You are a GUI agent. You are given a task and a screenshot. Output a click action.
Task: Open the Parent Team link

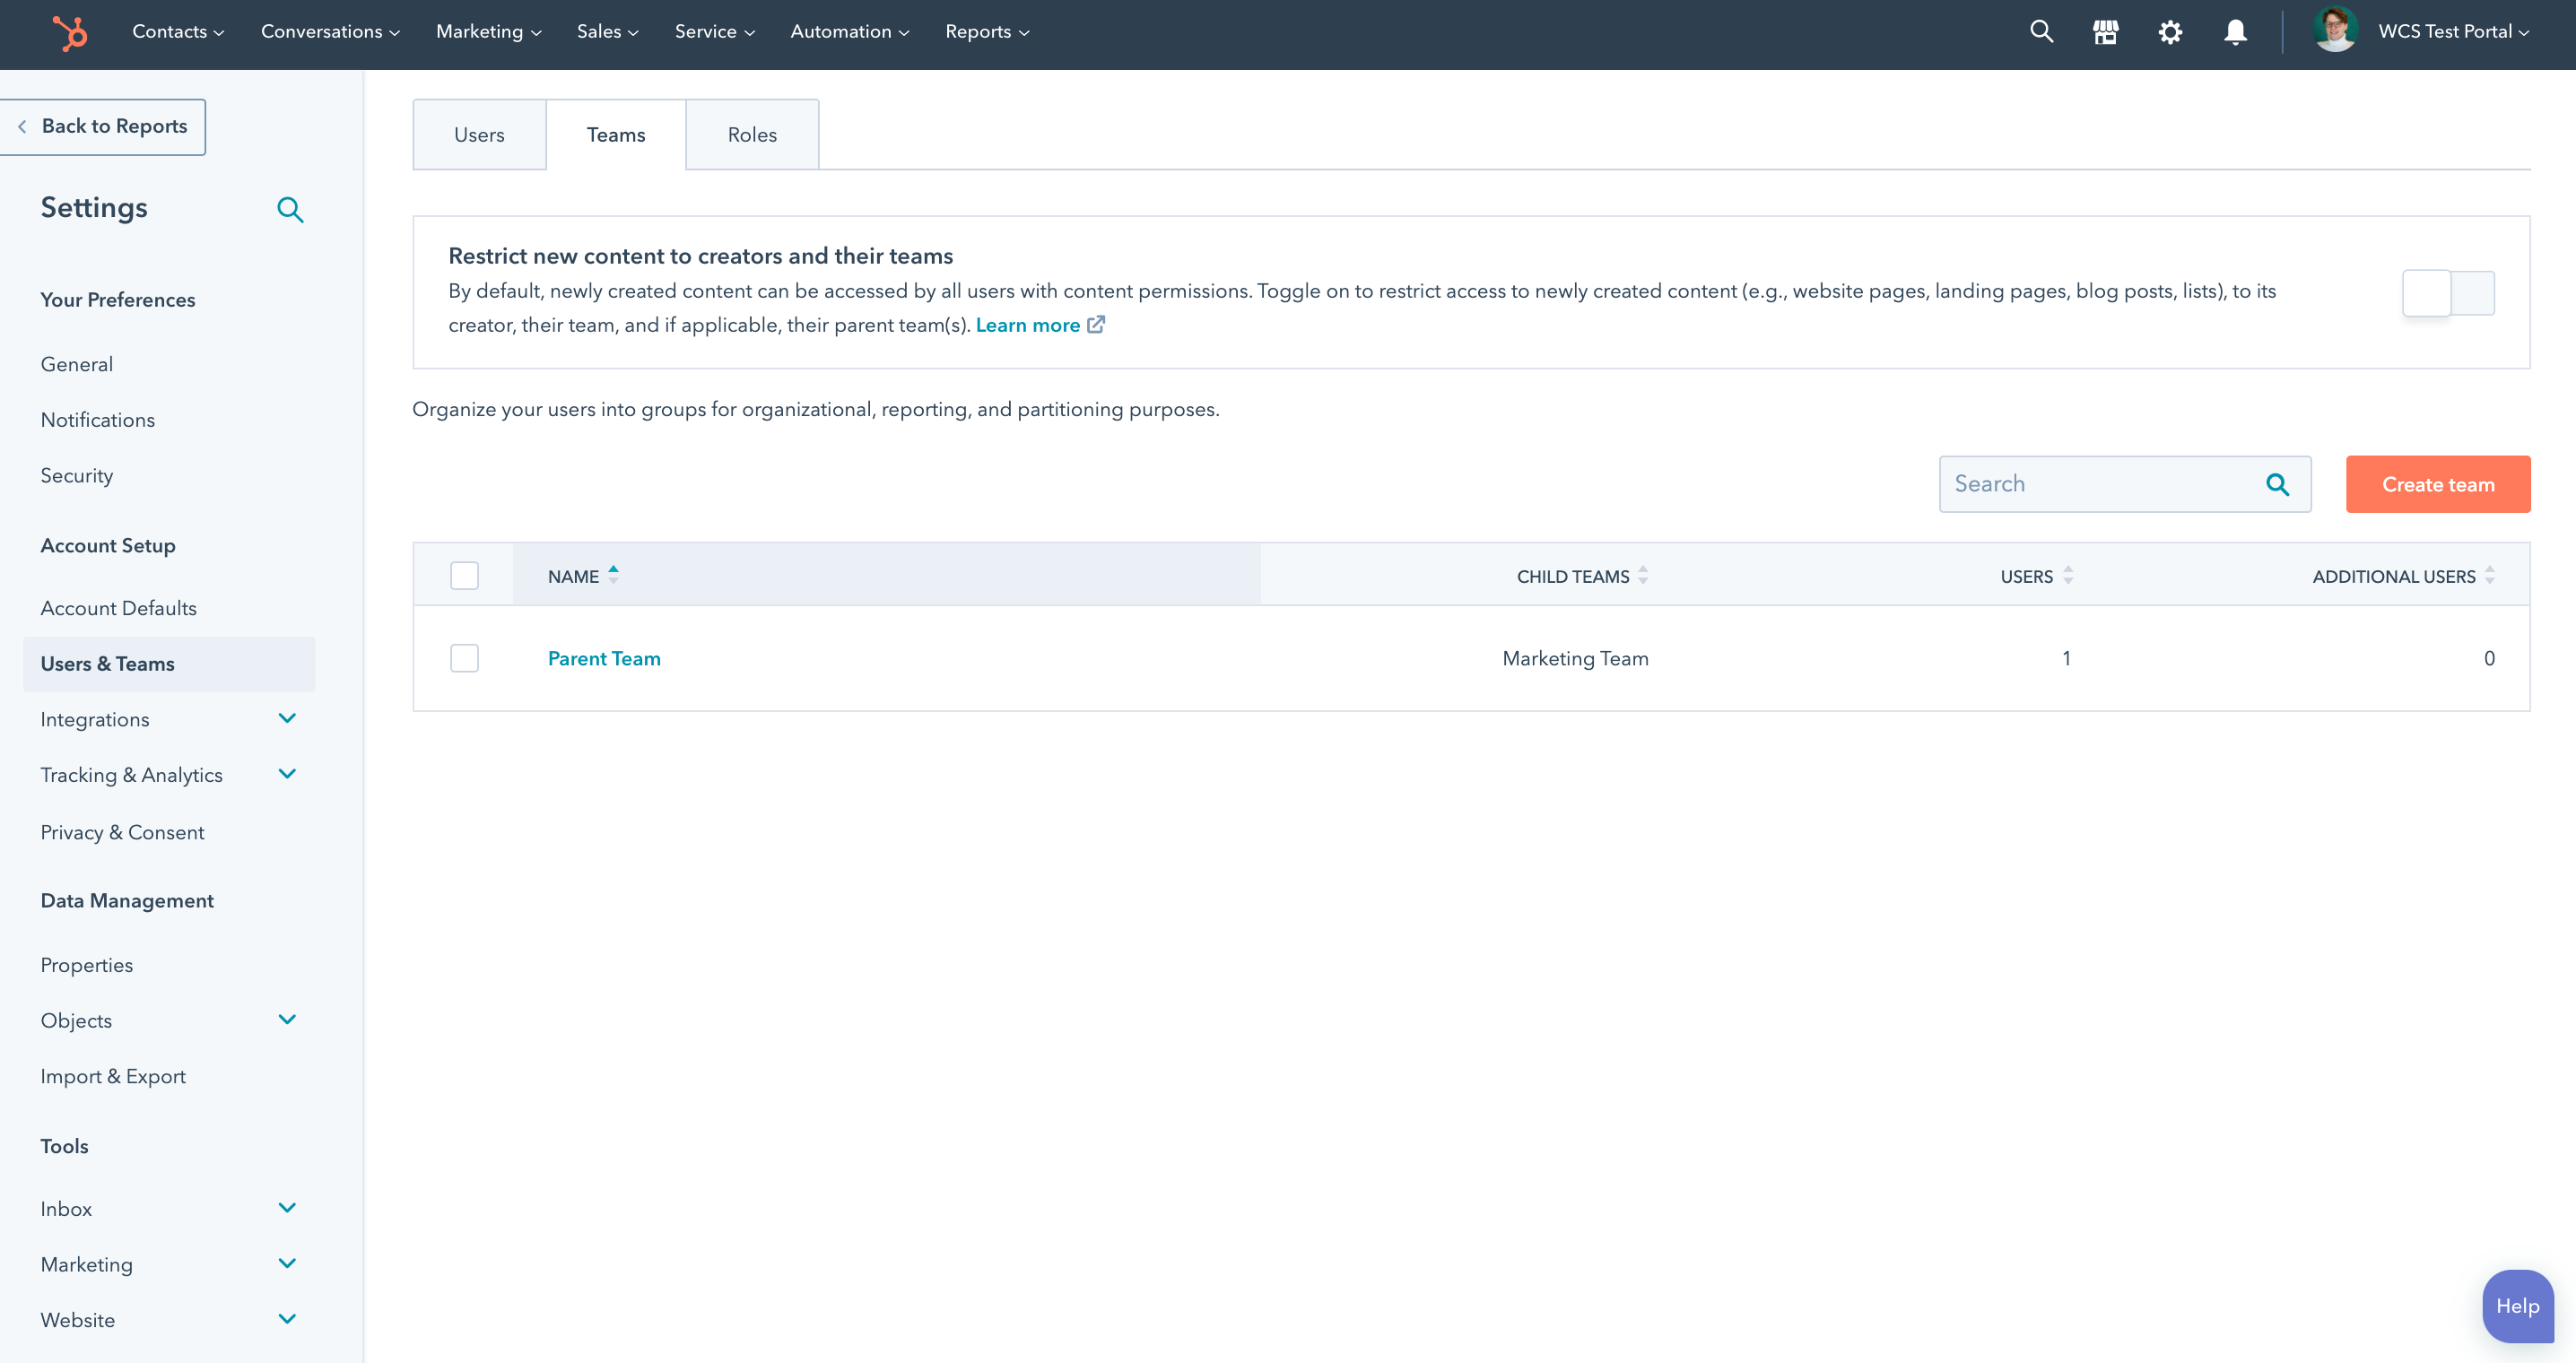coord(604,658)
